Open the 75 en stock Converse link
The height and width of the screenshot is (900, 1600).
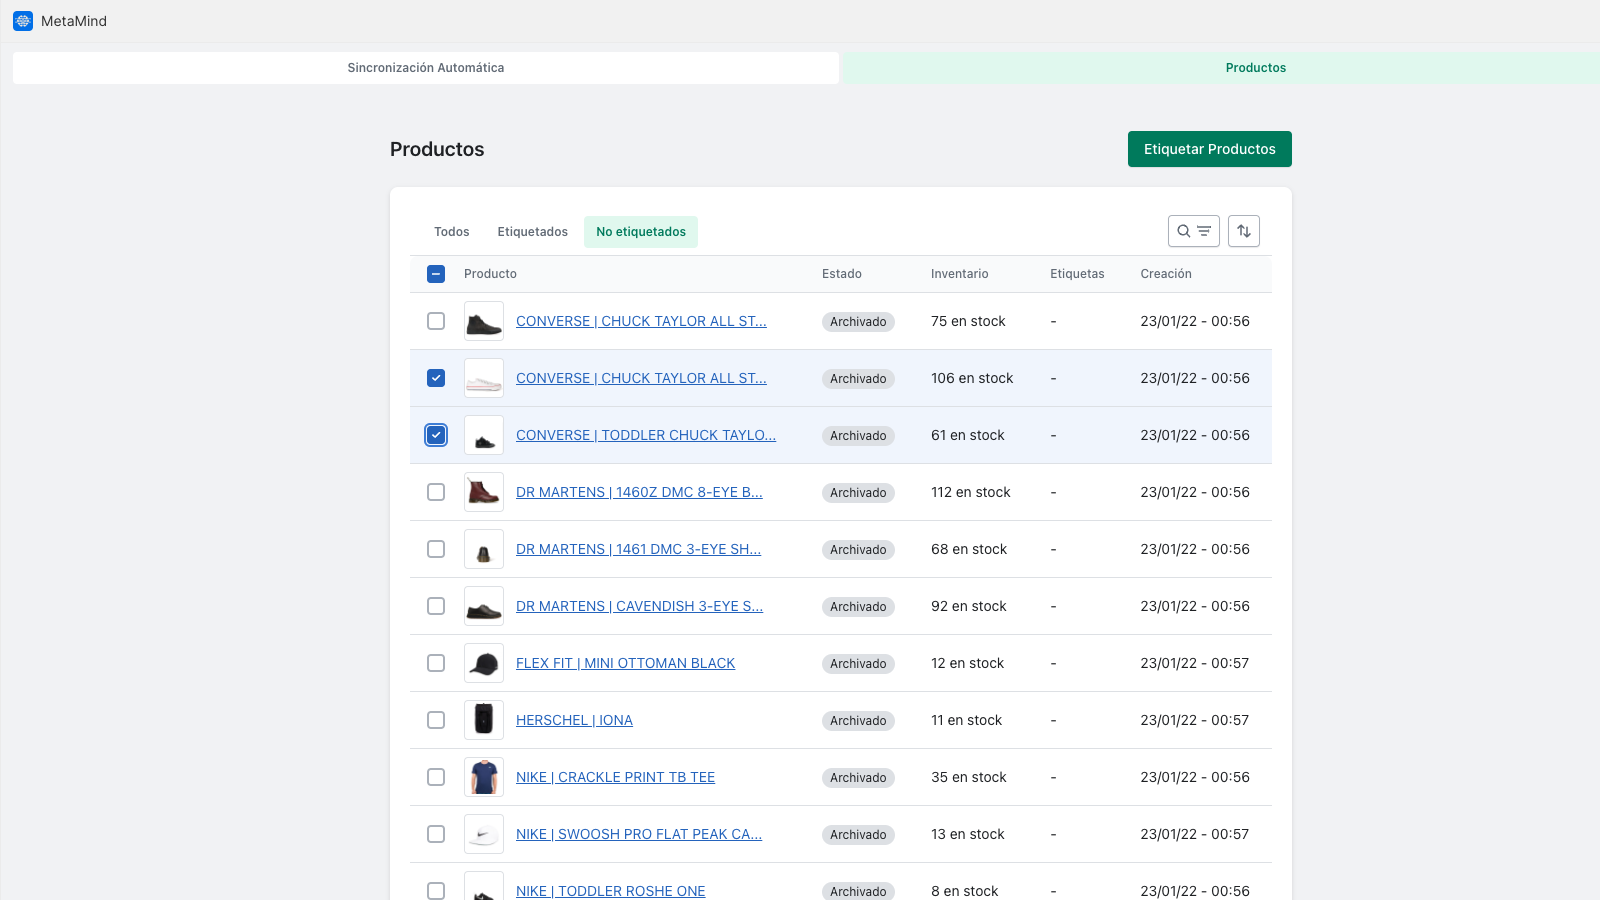tap(641, 321)
